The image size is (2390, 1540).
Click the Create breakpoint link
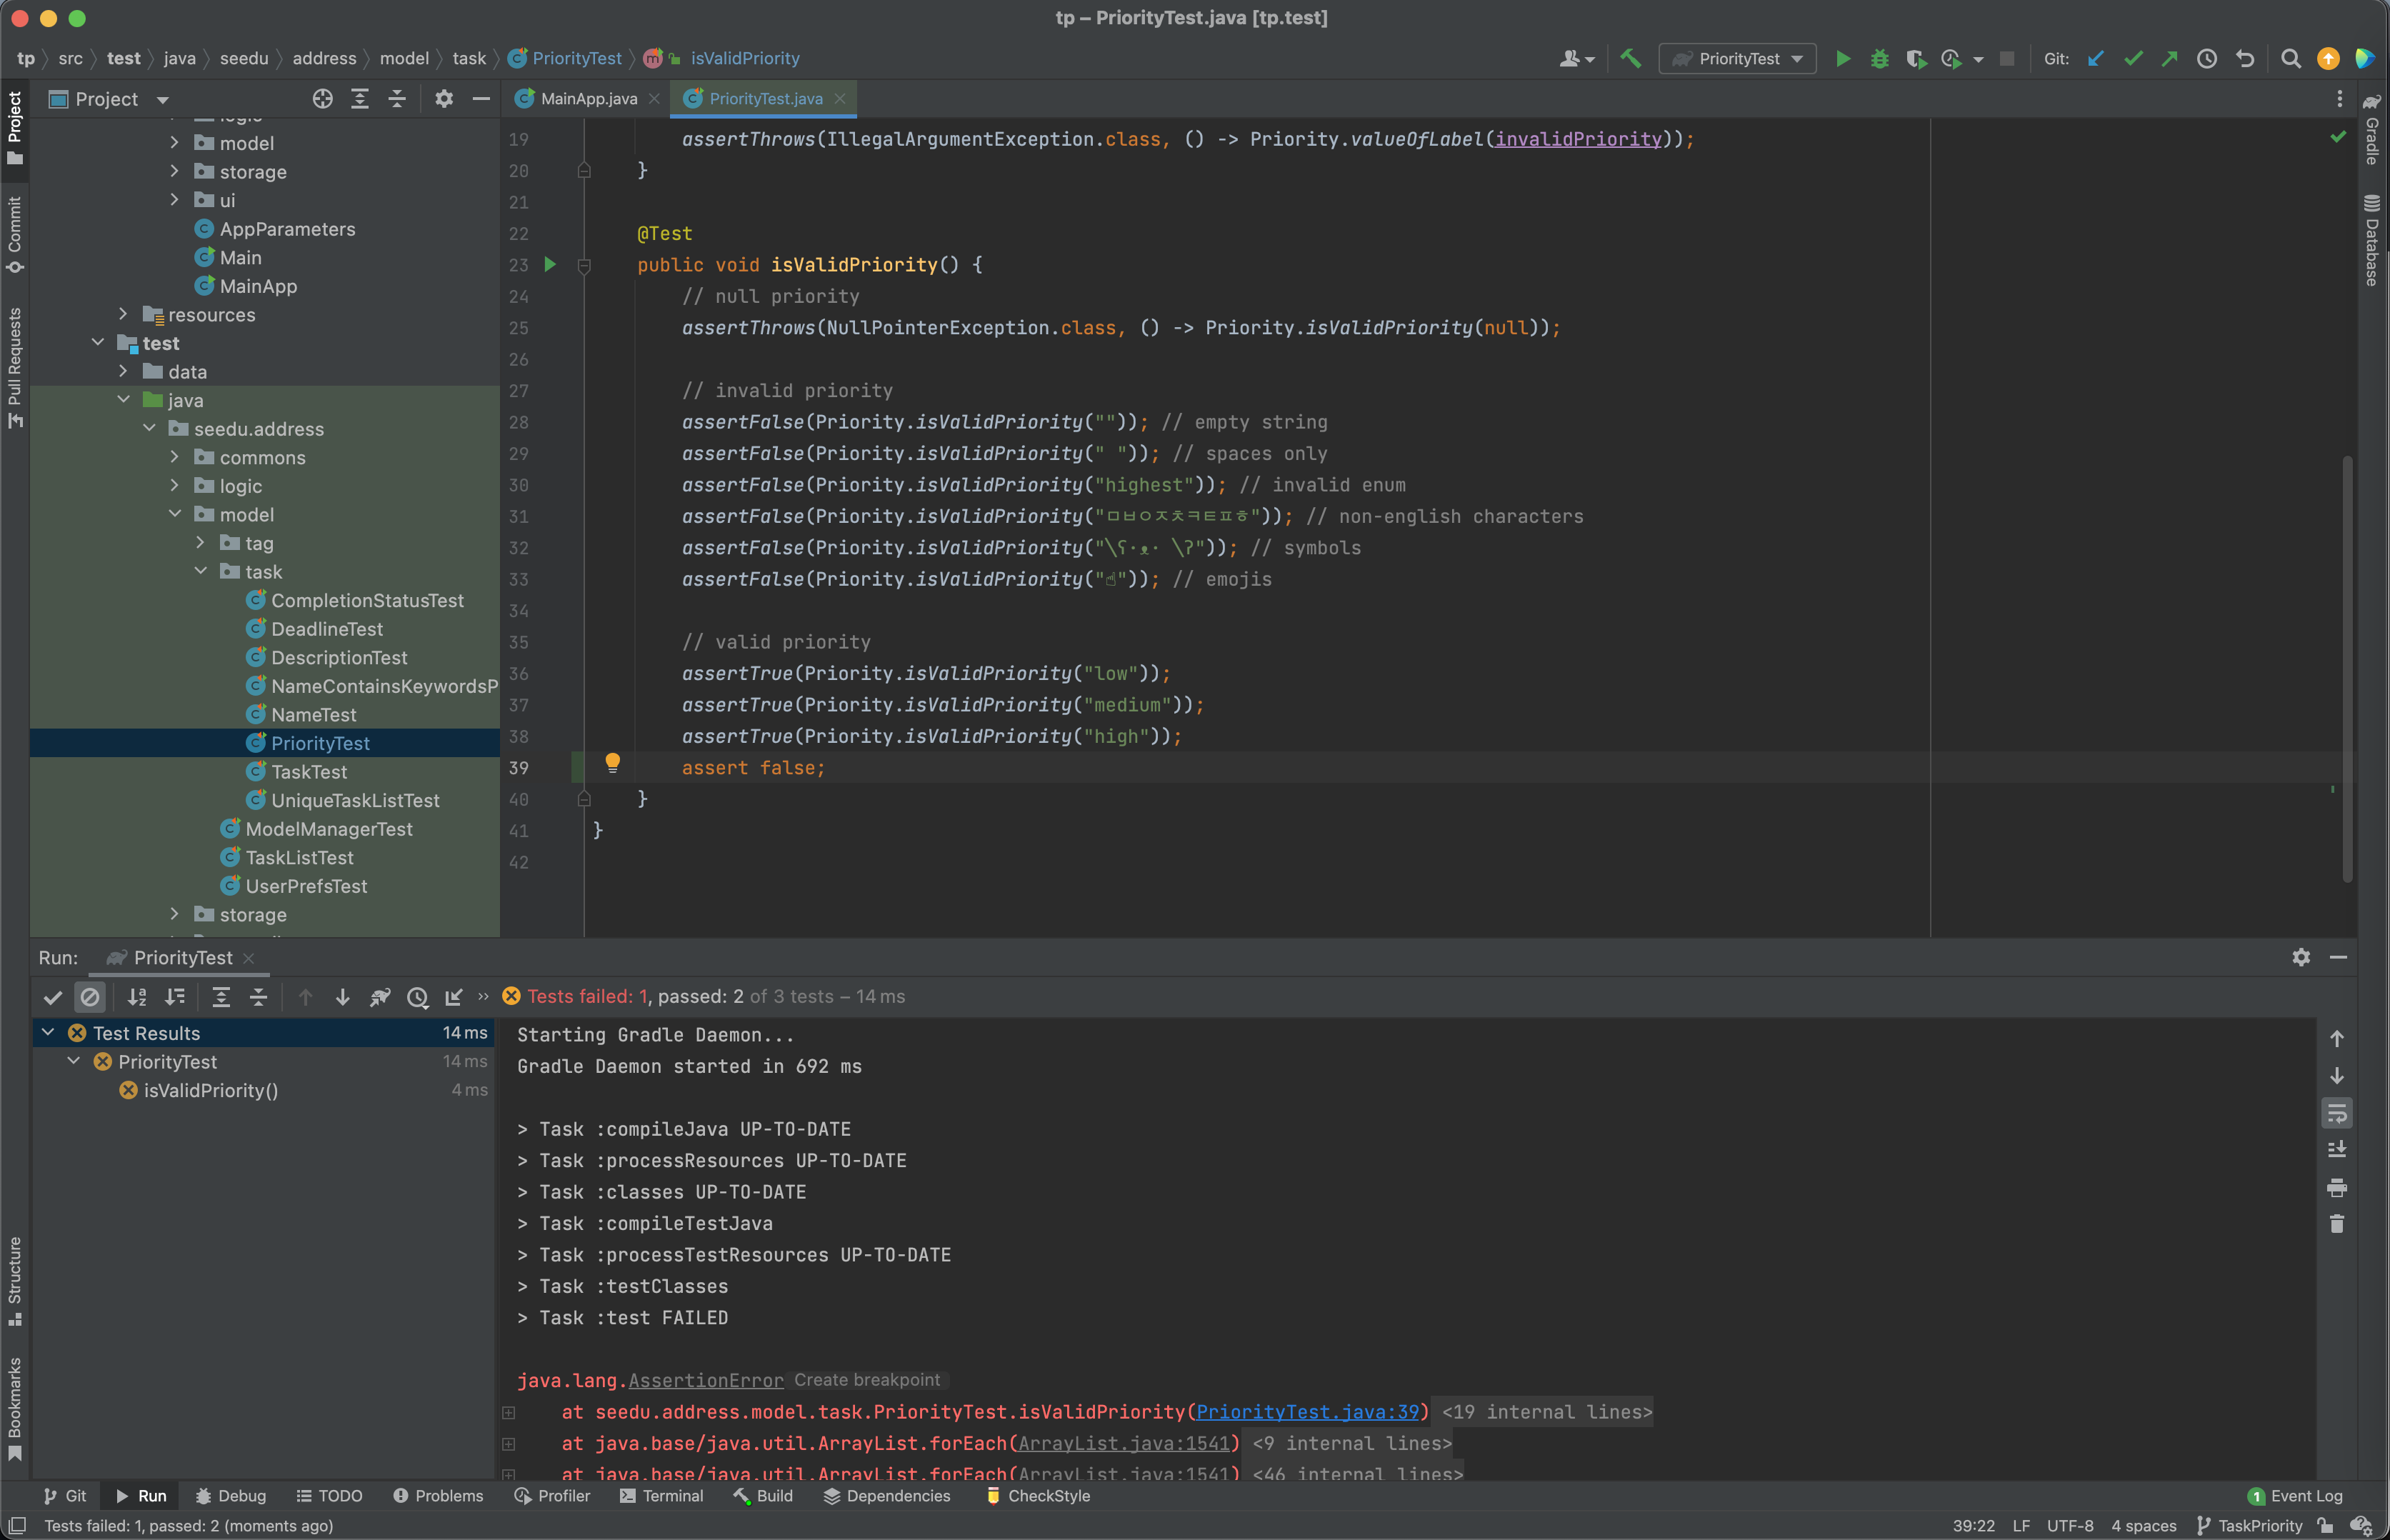pos(866,1380)
